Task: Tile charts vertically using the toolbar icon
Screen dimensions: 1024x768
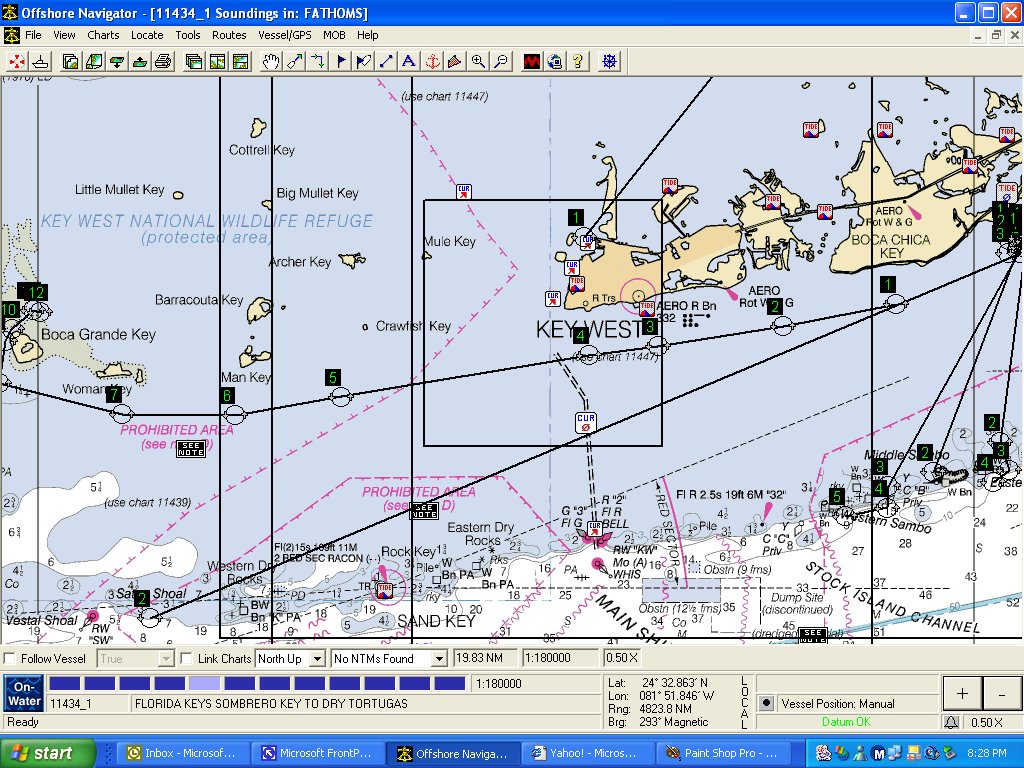Action: (217, 61)
